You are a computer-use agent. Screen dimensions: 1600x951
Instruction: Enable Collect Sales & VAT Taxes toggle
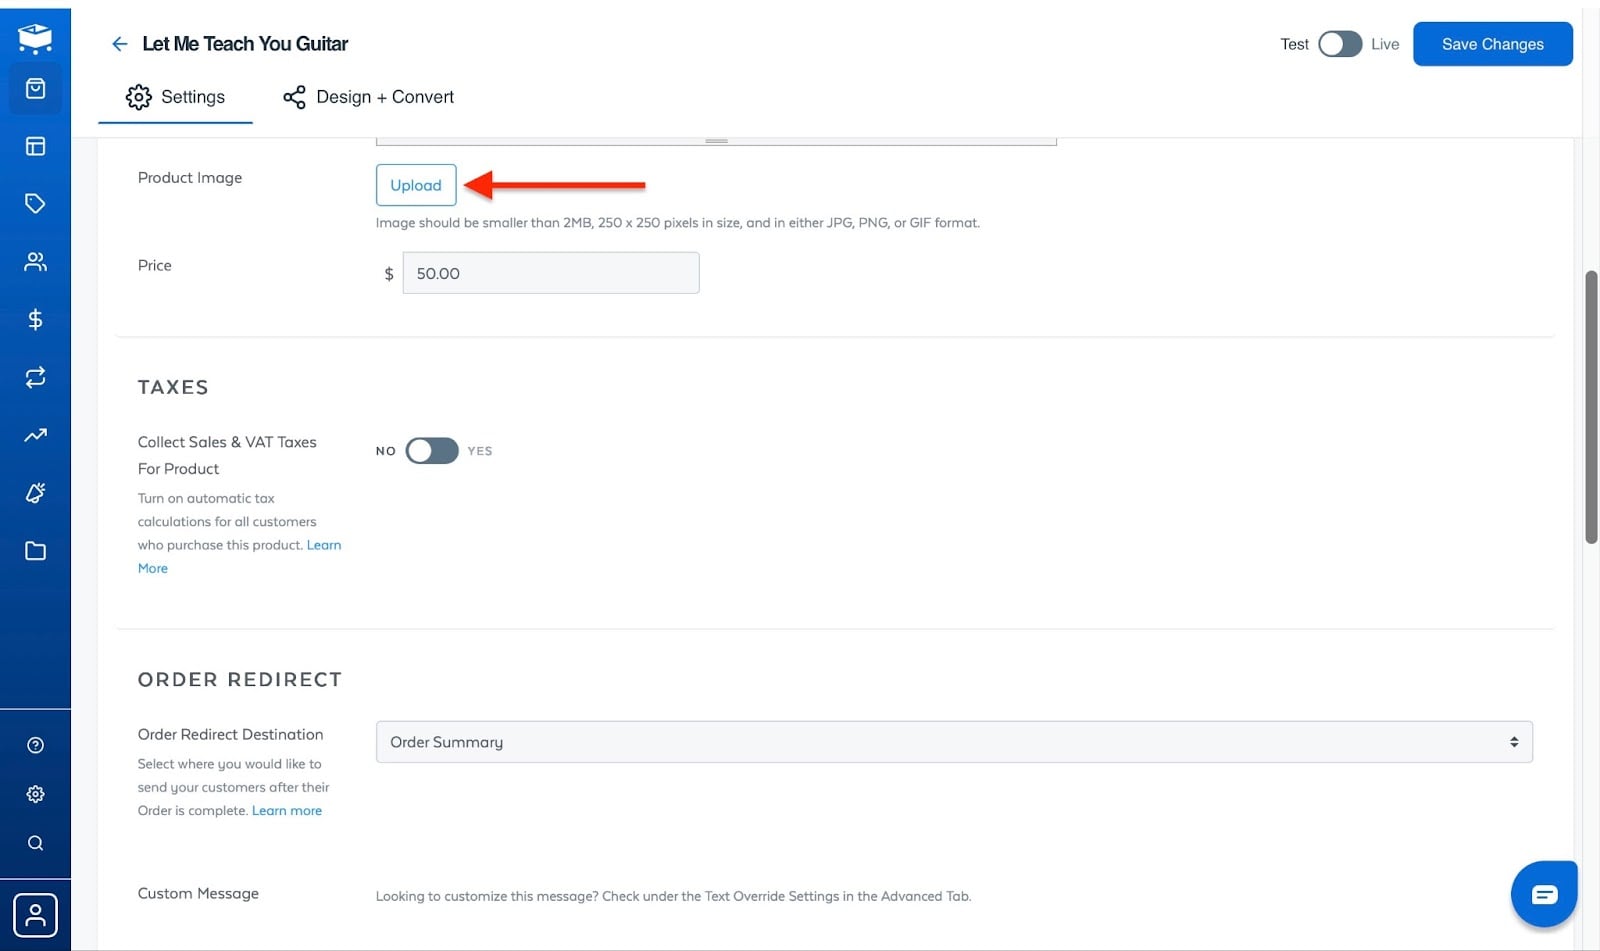click(432, 451)
